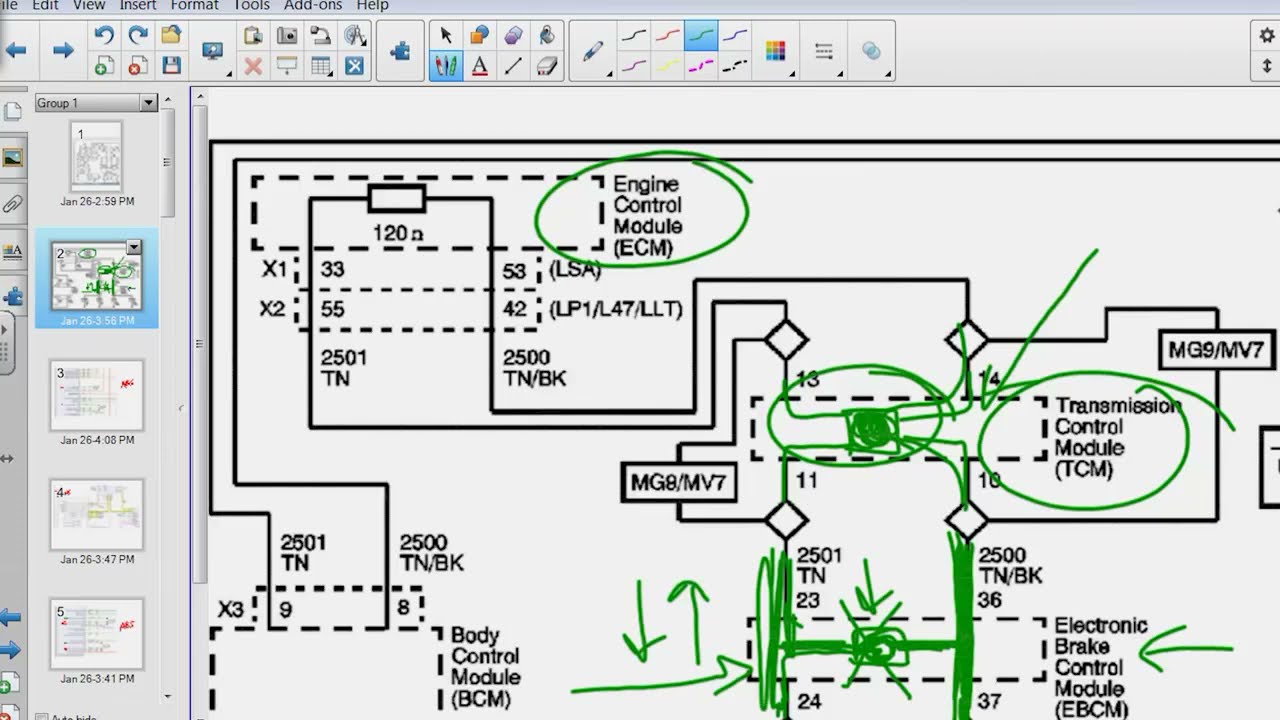Choose the Select arrow tool

[x=446, y=35]
